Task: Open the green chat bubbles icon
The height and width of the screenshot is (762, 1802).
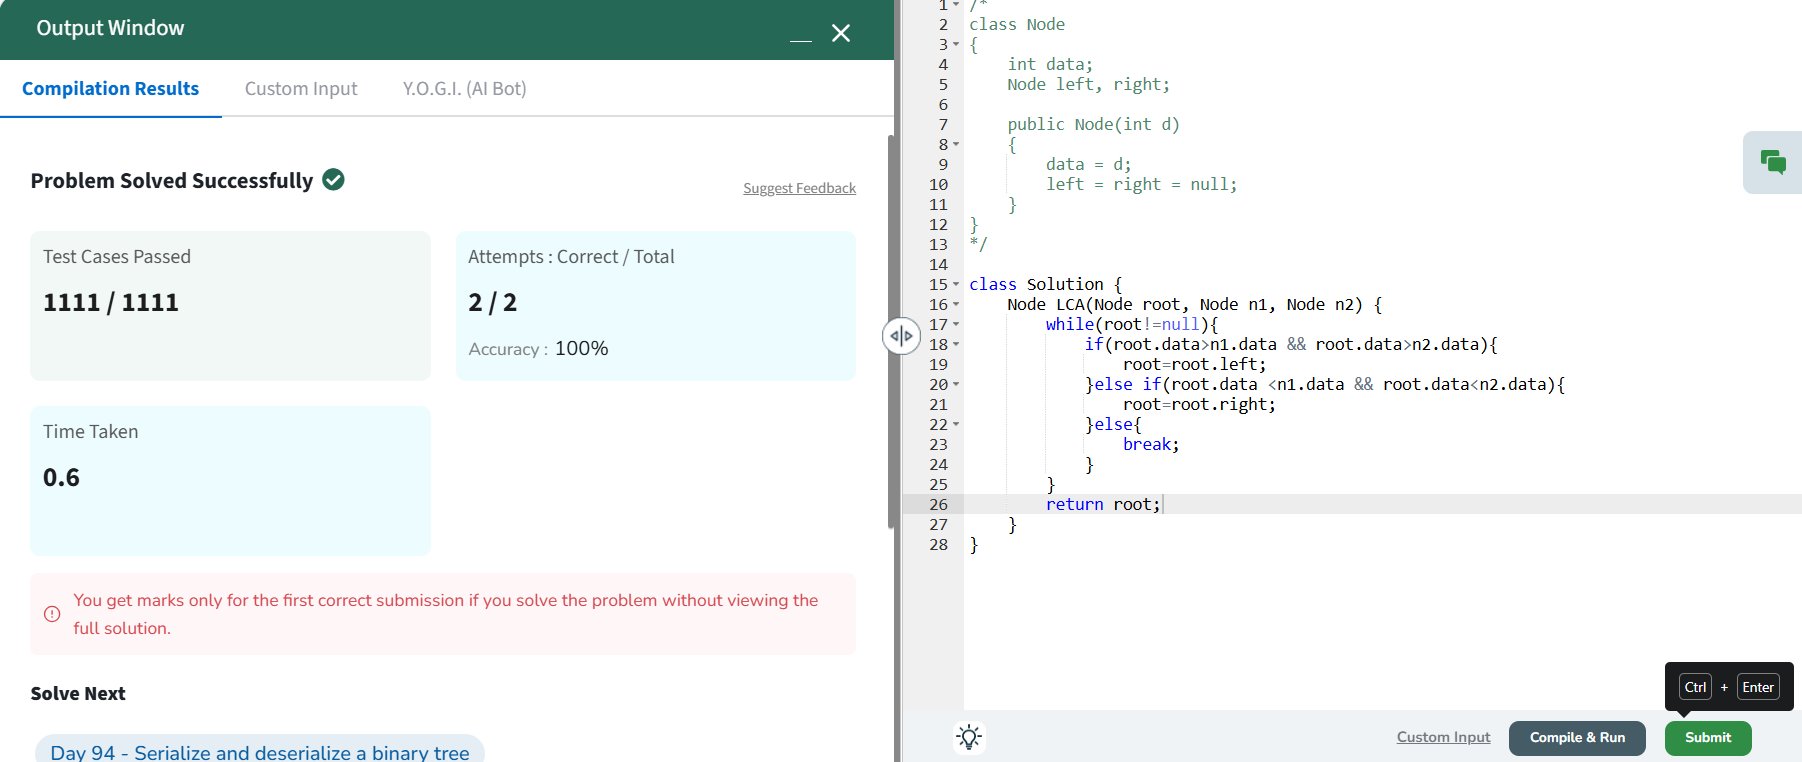Action: pos(1773,162)
